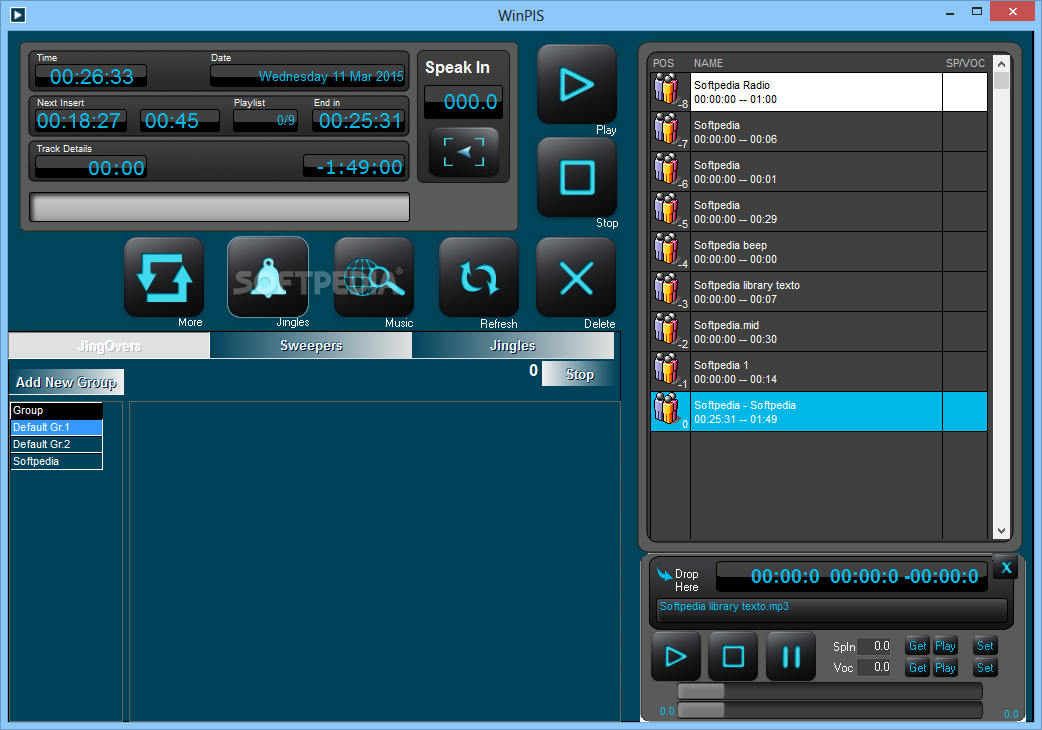The image size is (1042, 730).
Task: Click main track progress bar
Action: [219, 207]
